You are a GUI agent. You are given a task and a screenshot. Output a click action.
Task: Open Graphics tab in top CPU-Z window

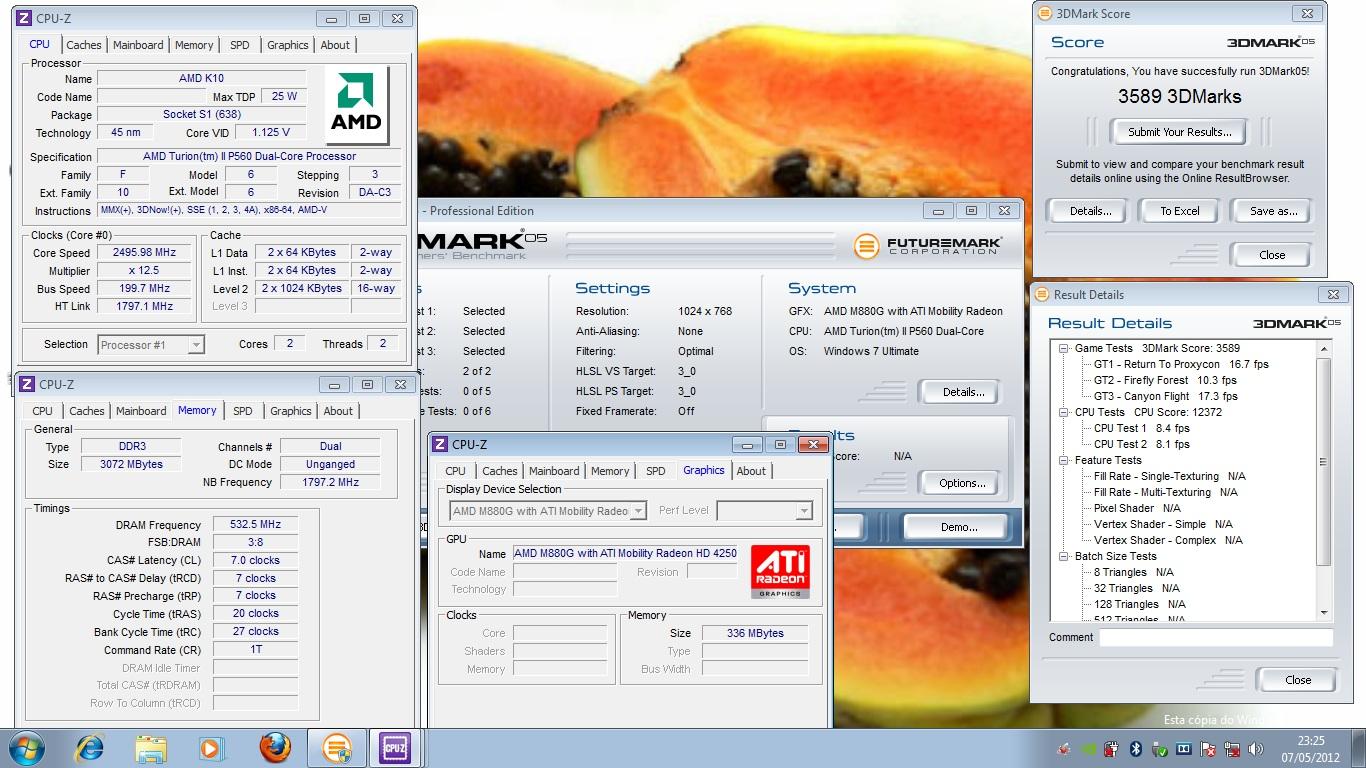[288, 45]
